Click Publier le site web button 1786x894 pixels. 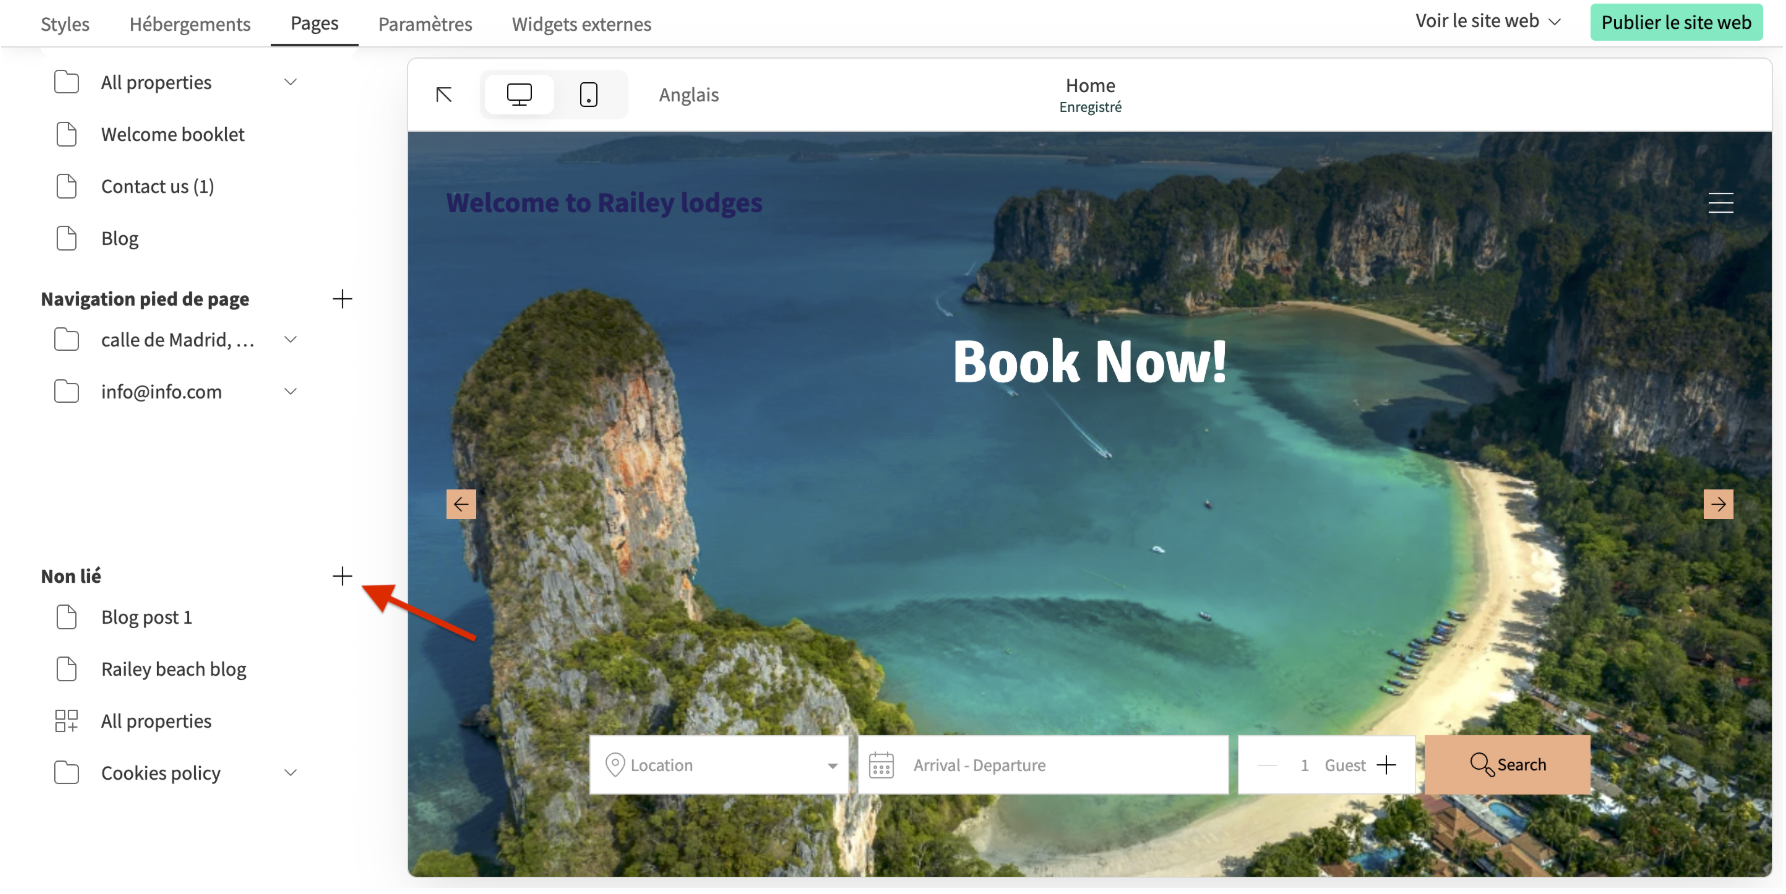(x=1676, y=22)
